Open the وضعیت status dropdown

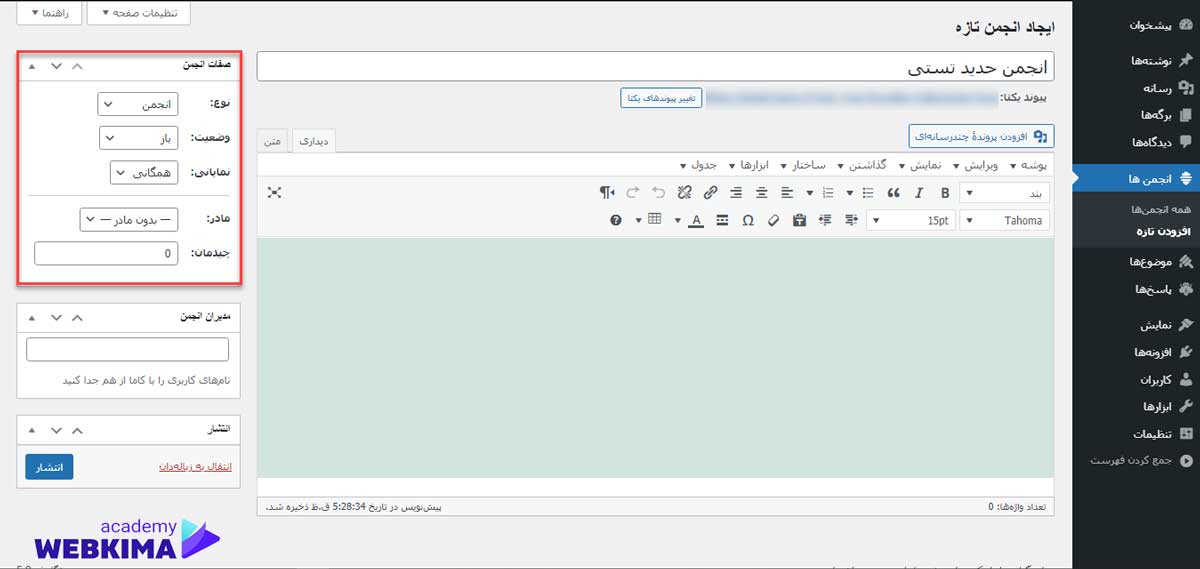[x=139, y=138]
